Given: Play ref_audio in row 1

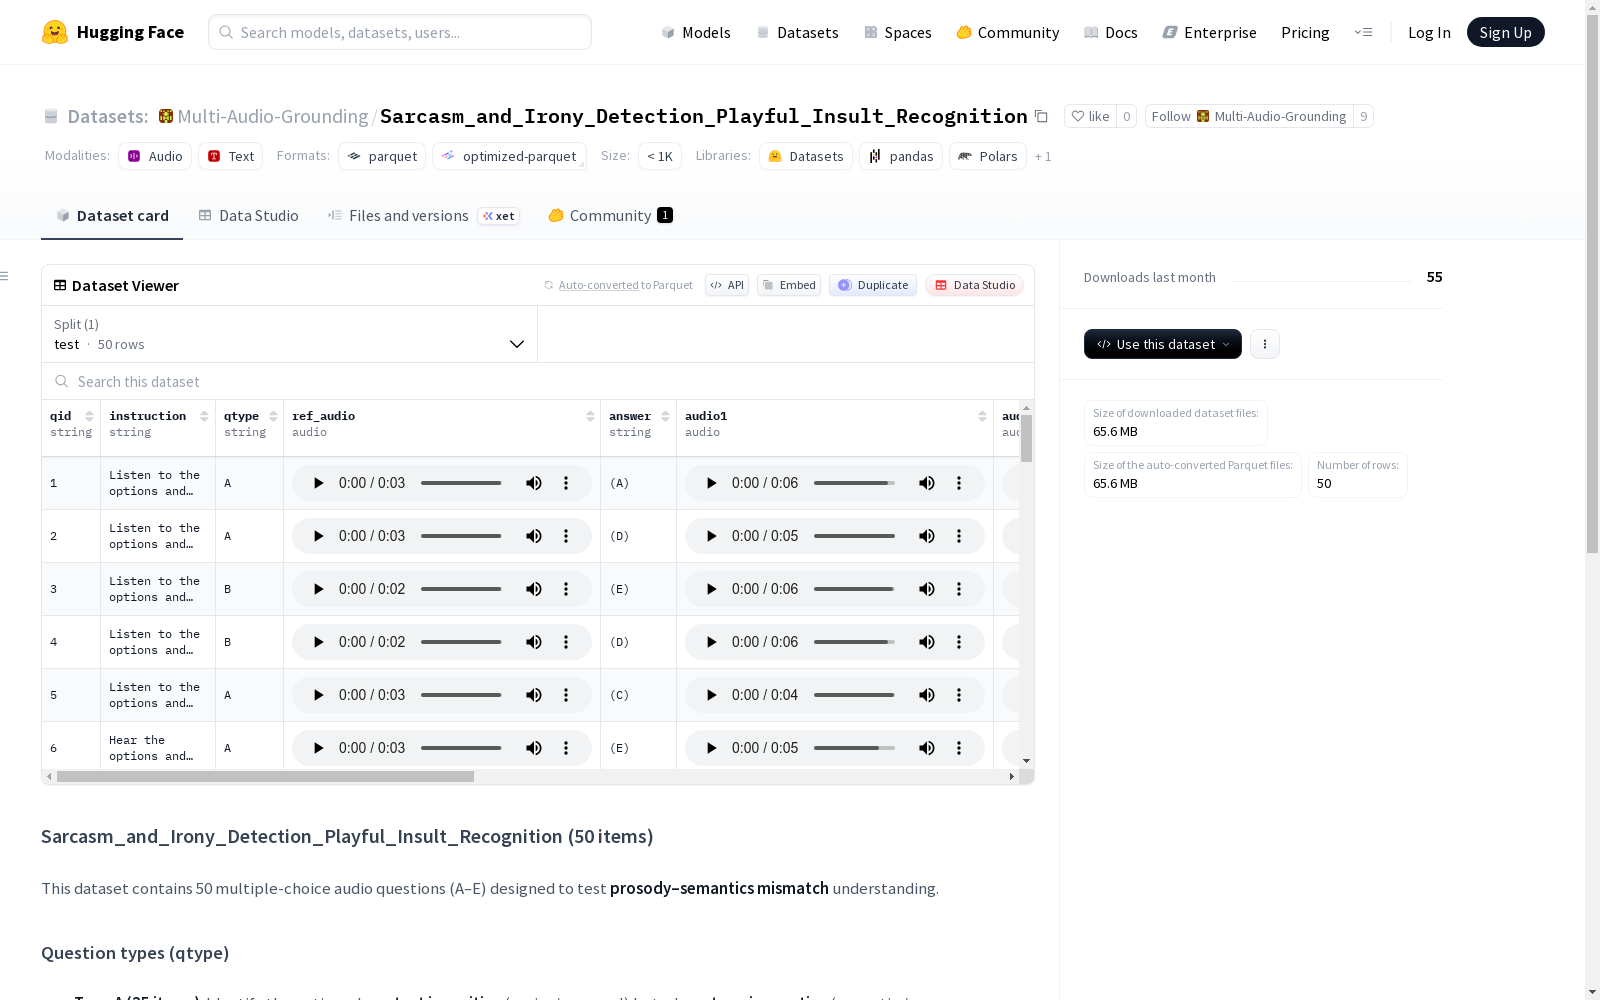Looking at the screenshot, I should 318,483.
